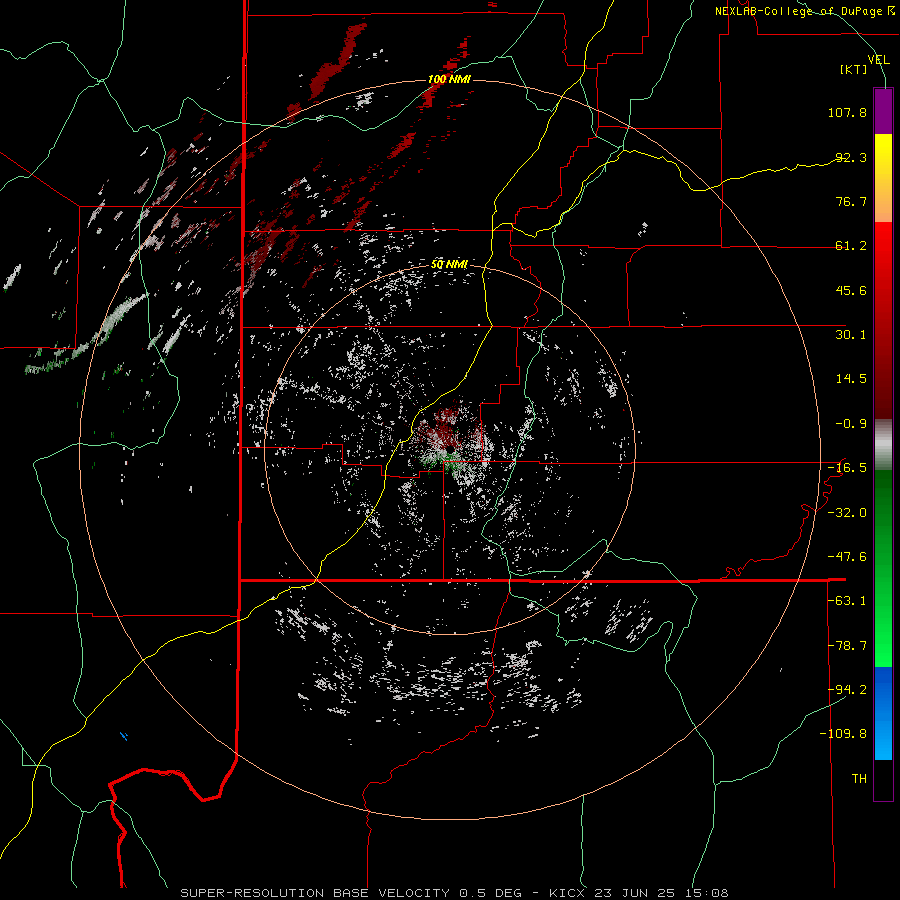Click the 45.6 legend value
The image size is (900, 900).
[851, 290]
